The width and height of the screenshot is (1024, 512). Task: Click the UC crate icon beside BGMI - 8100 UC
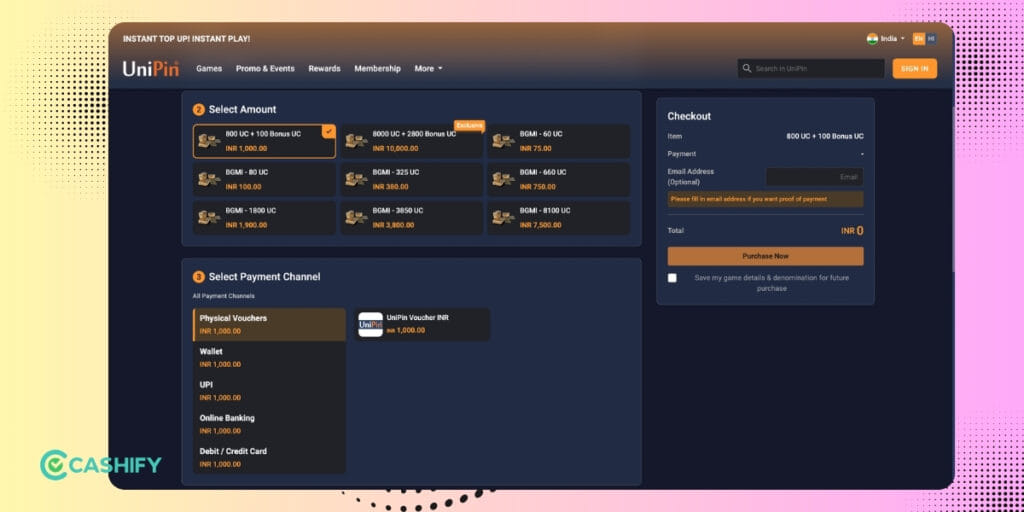[x=503, y=217]
